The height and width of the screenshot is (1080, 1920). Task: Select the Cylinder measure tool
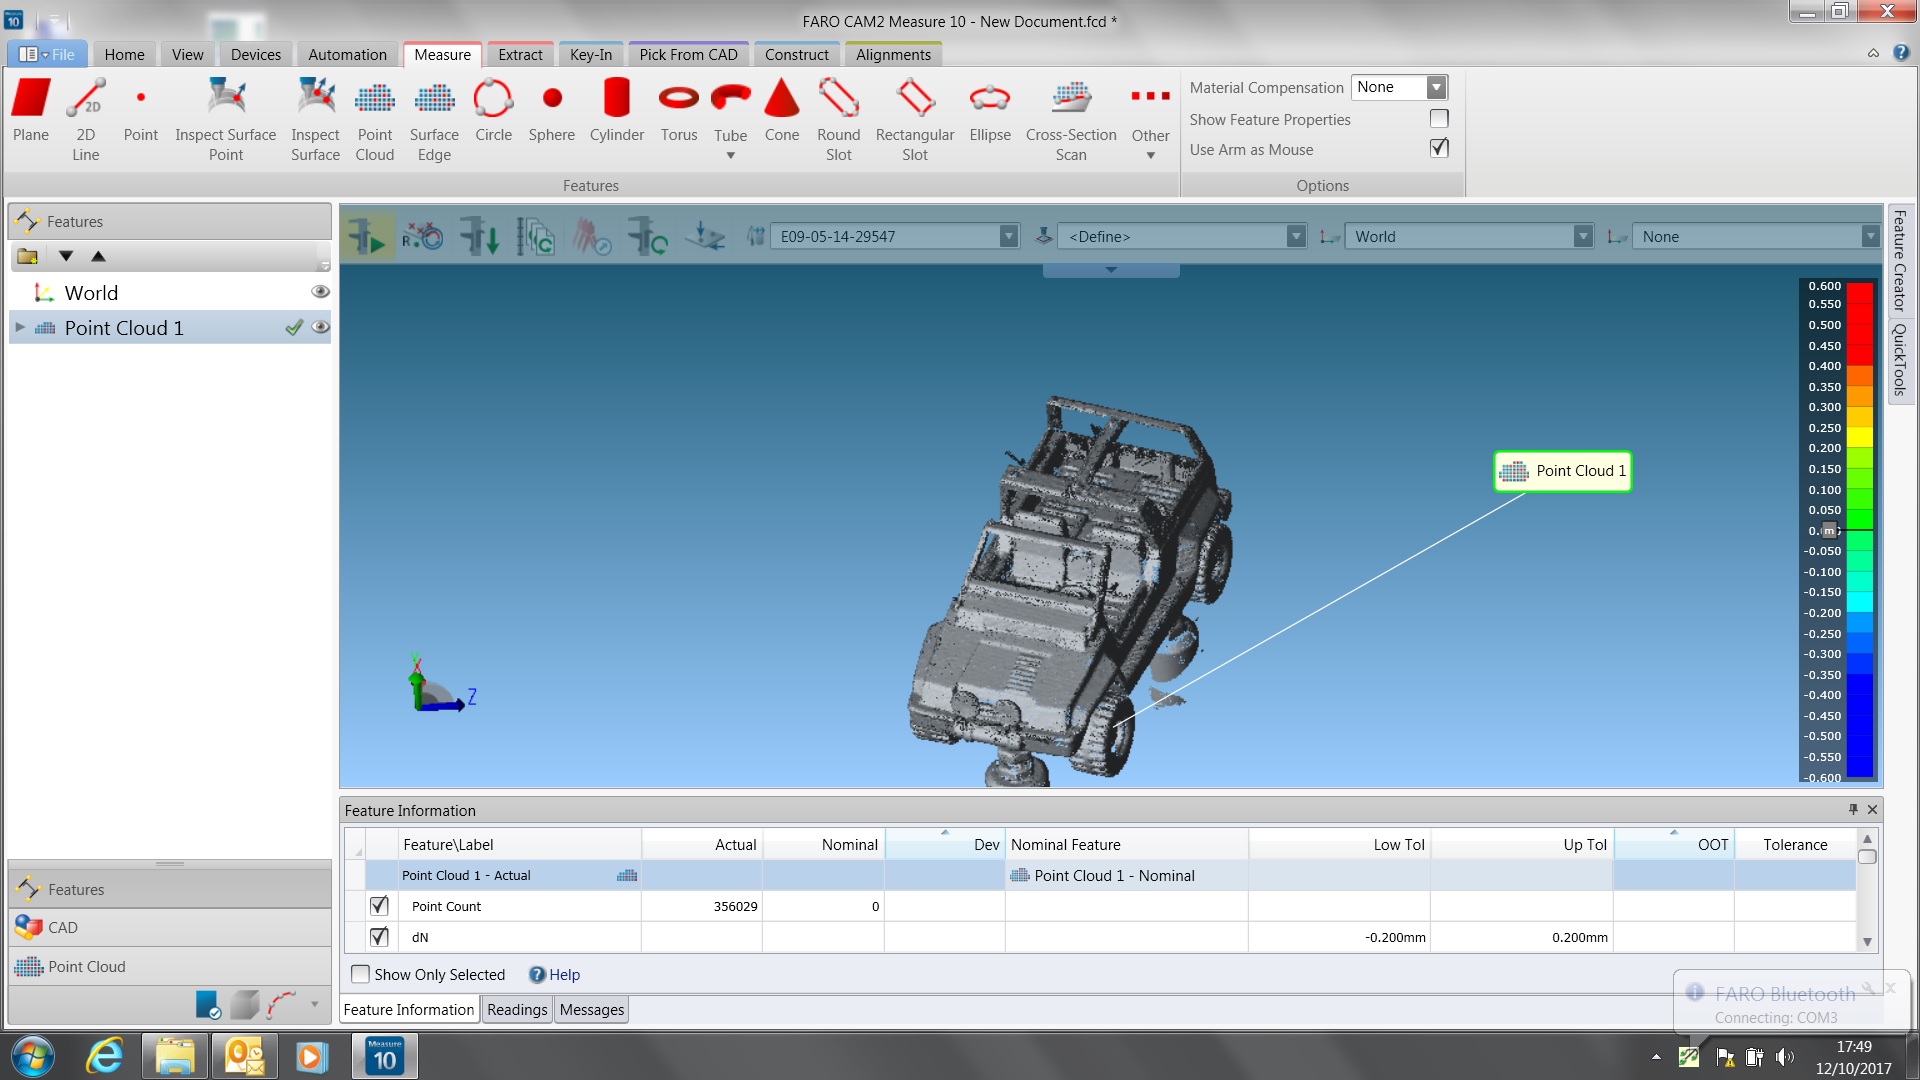[617, 112]
